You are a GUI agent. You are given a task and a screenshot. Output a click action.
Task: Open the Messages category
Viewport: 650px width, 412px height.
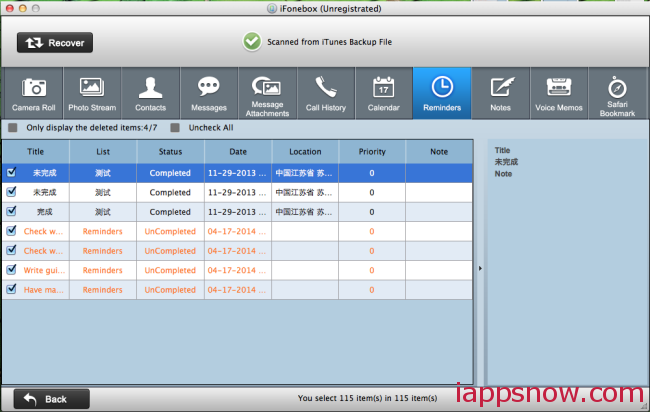coord(209,94)
